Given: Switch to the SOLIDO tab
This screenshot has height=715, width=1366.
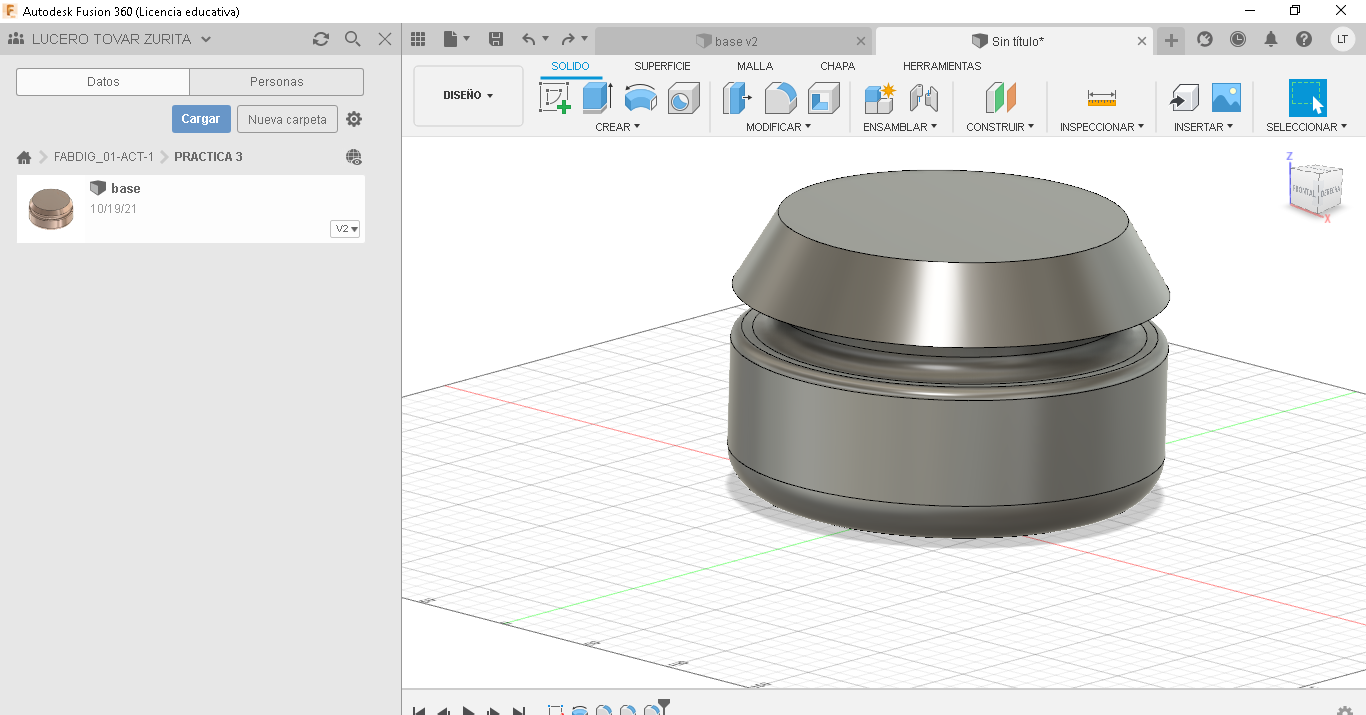Looking at the screenshot, I should pyautogui.click(x=571, y=66).
